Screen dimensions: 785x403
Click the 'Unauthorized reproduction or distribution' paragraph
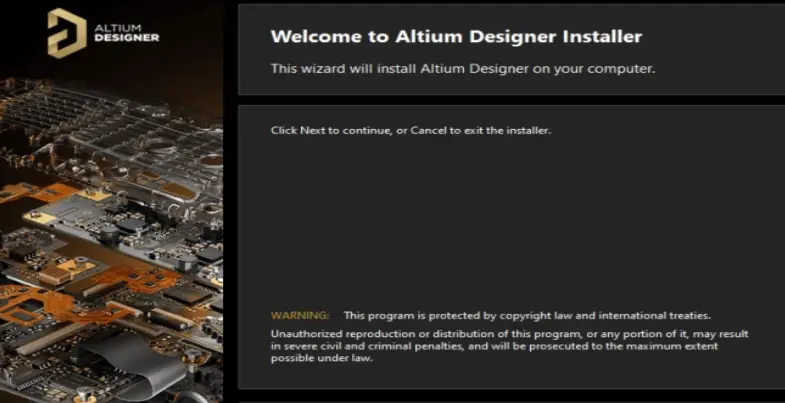[x=510, y=346]
